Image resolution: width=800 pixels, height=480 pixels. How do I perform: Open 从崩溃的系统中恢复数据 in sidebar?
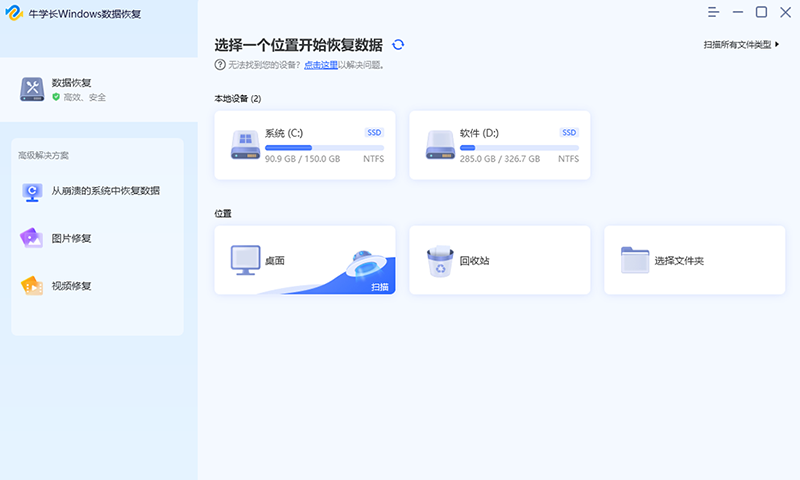[105, 191]
